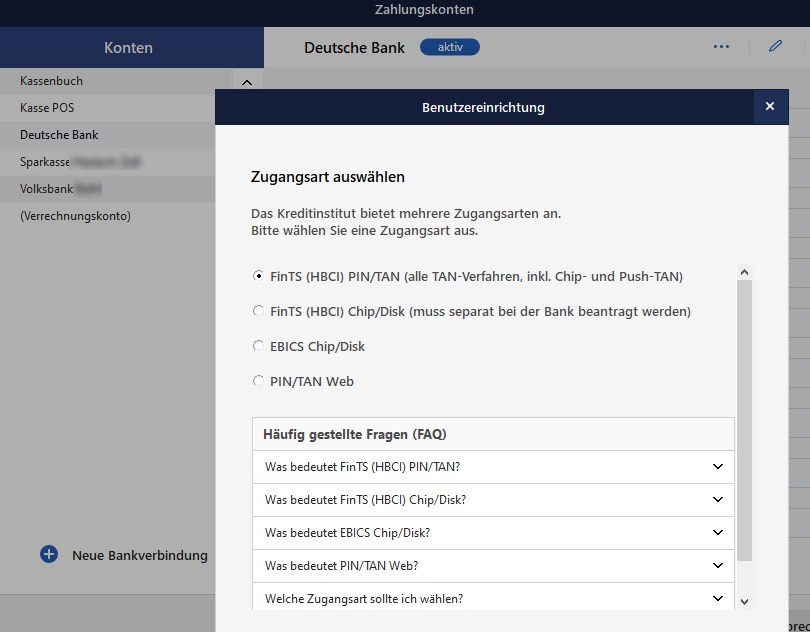Select Kasse POS account

coord(107,108)
